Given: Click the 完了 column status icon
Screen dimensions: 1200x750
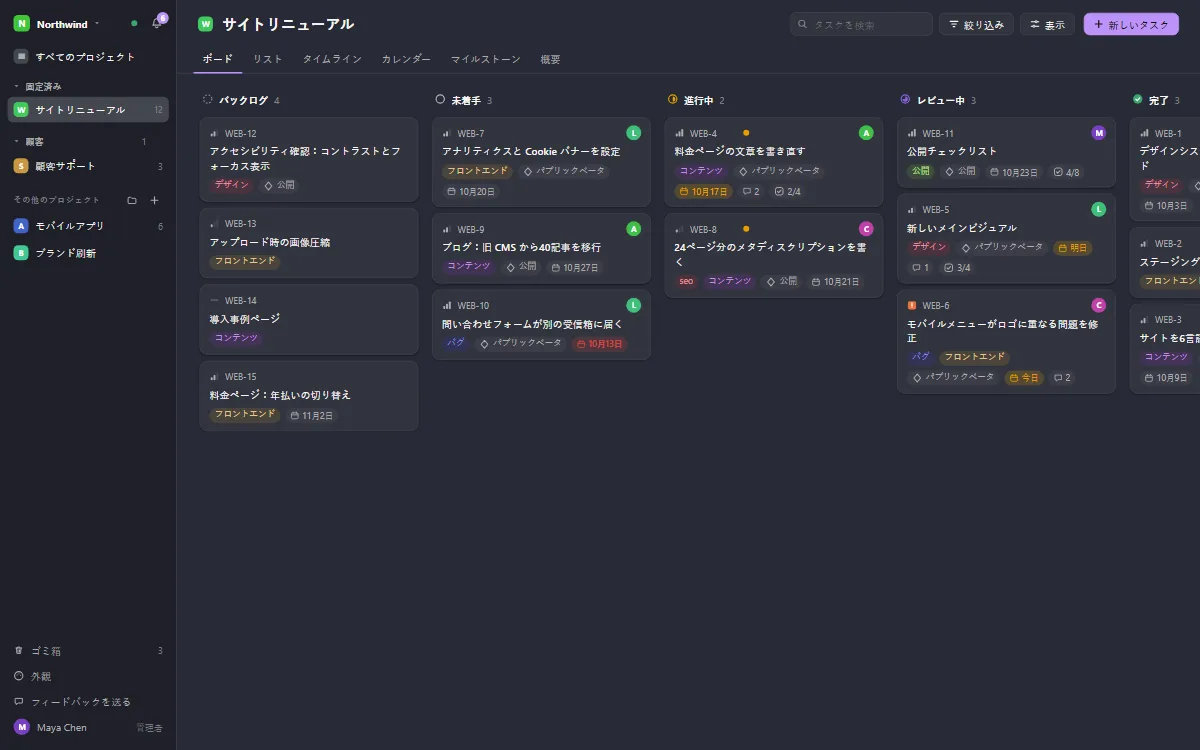Looking at the screenshot, I should 1138,100.
